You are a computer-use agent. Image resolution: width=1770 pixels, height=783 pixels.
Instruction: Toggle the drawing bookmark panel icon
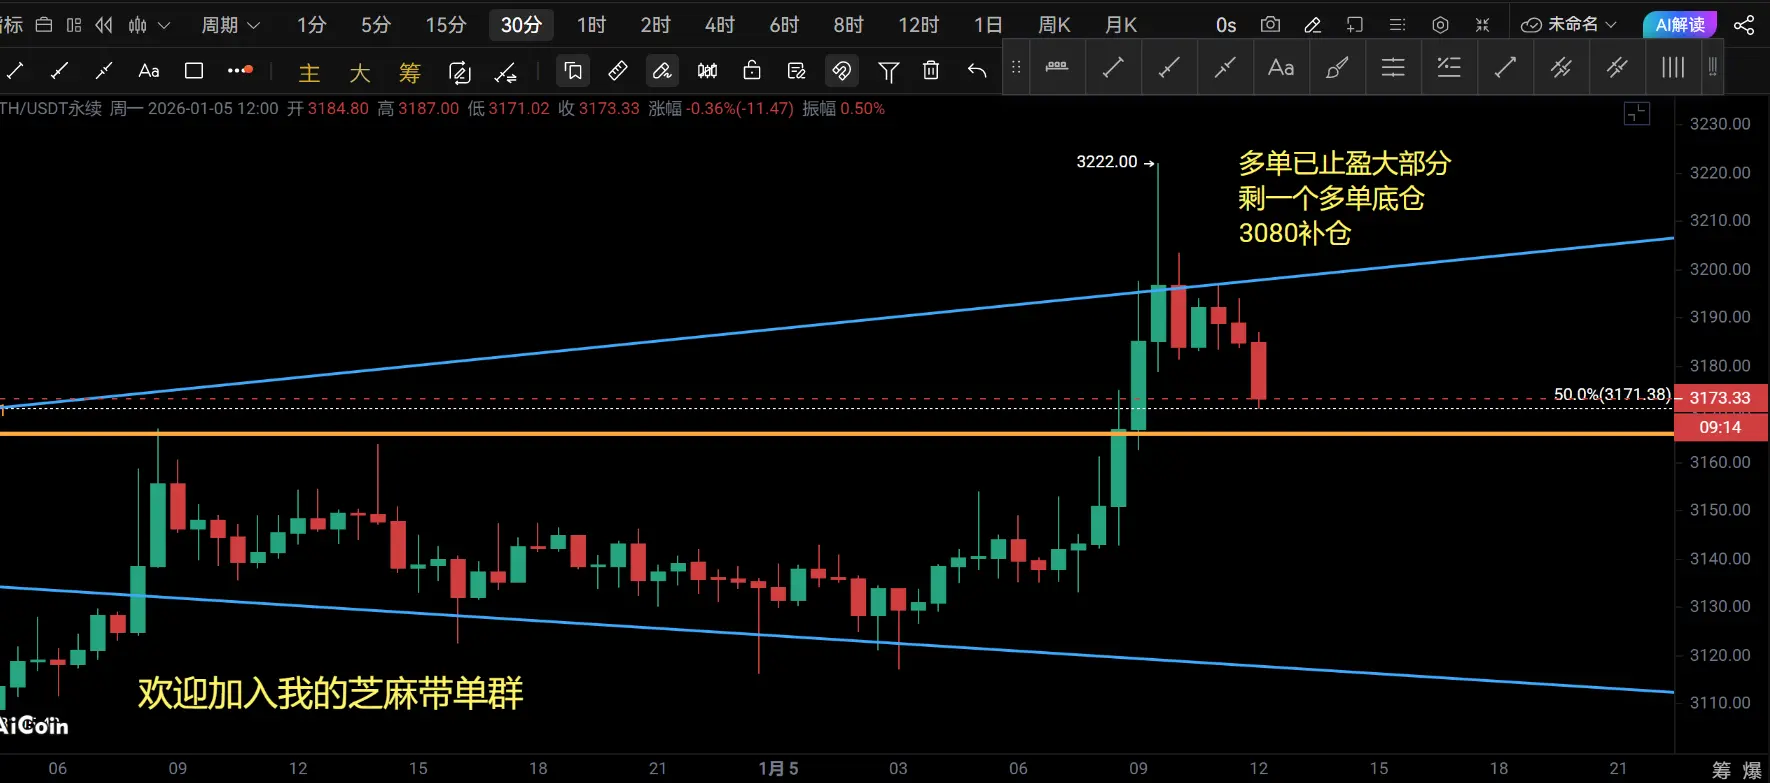(x=573, y=70)
